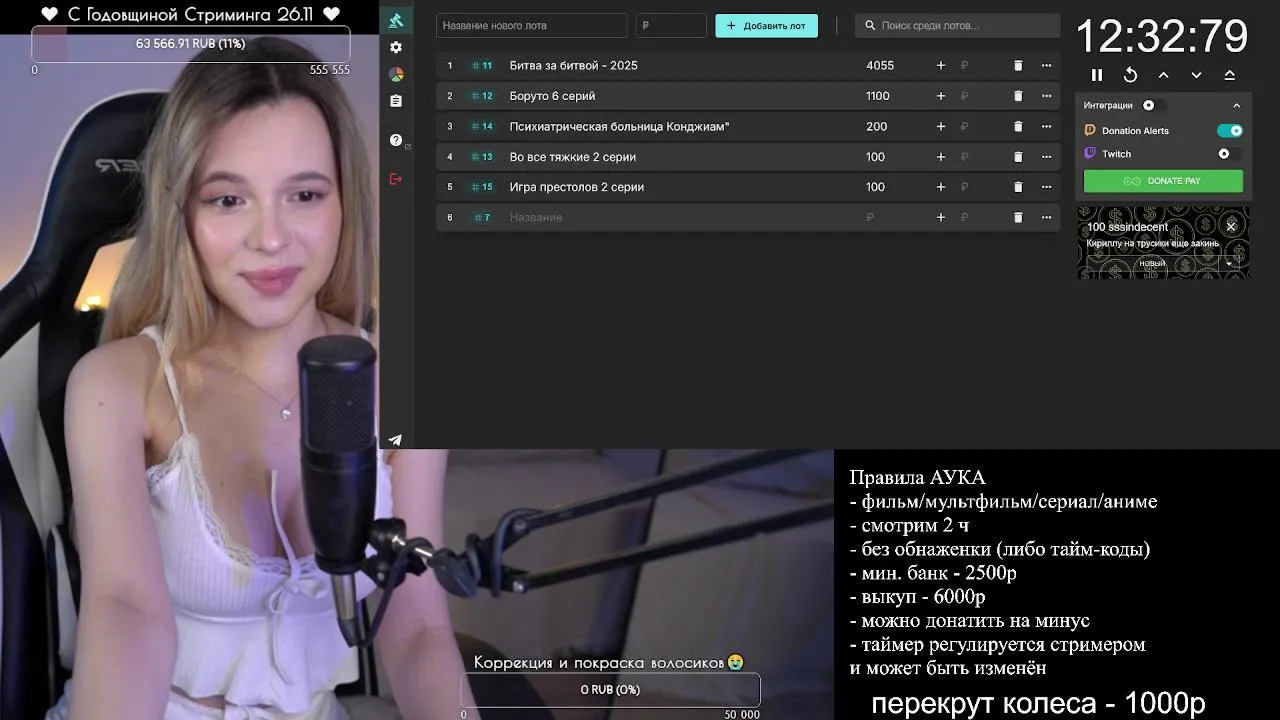Viewport: 1280px width, 720px height.
Task: Open the settings gear in sidebar
Action: coord(396,47)
